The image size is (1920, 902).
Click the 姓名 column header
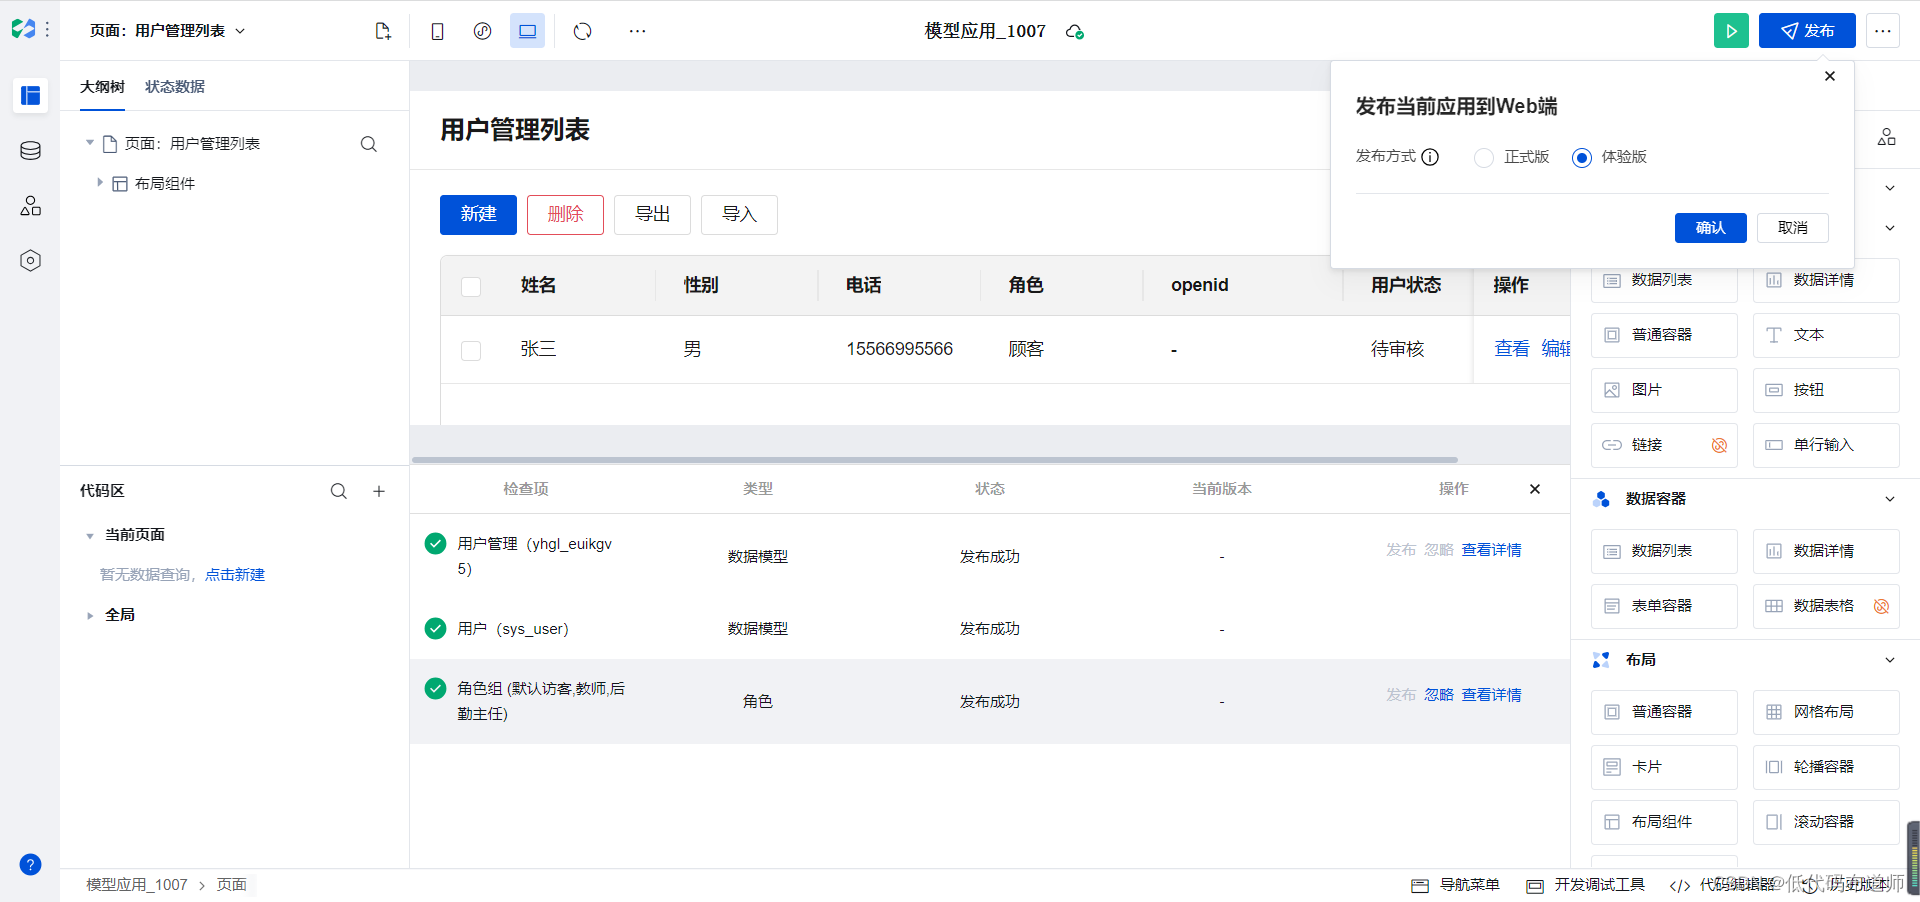pos(538,286)
